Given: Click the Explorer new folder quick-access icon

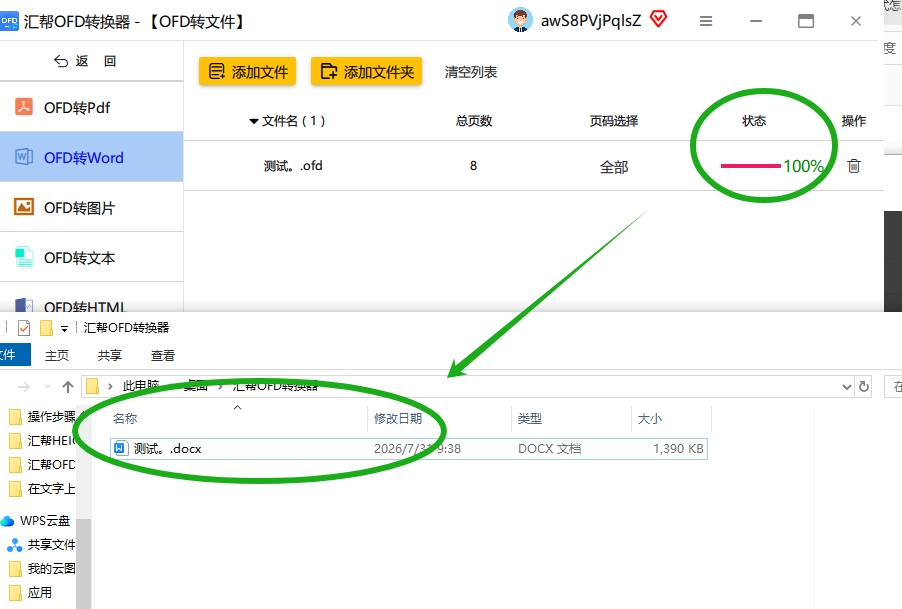Looking at the screenshot, I should pos(47,328).
